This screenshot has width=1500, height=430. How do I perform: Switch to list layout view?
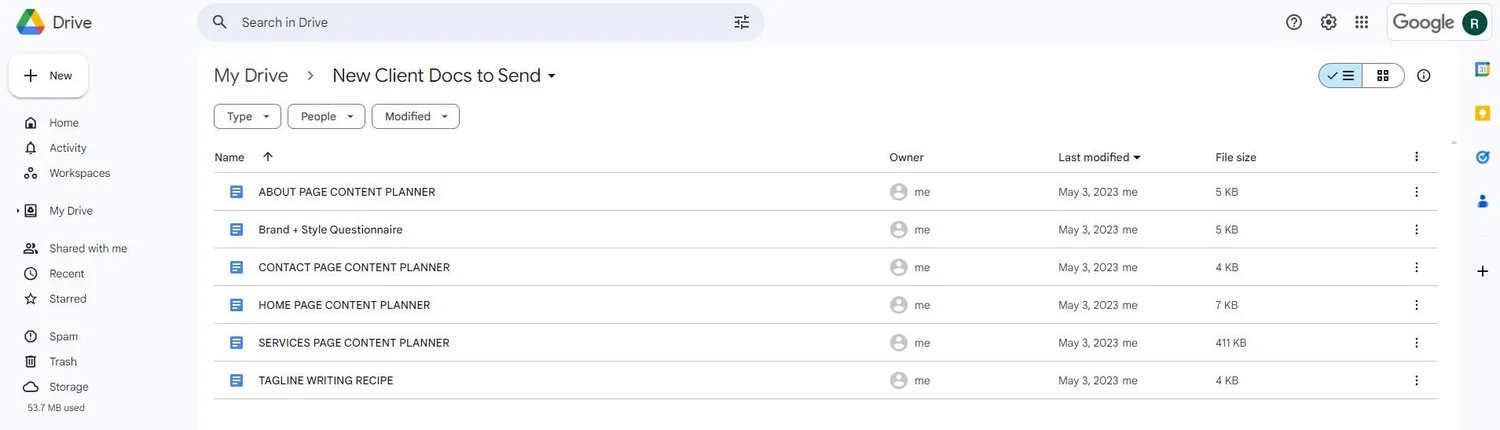(1340, 76)
